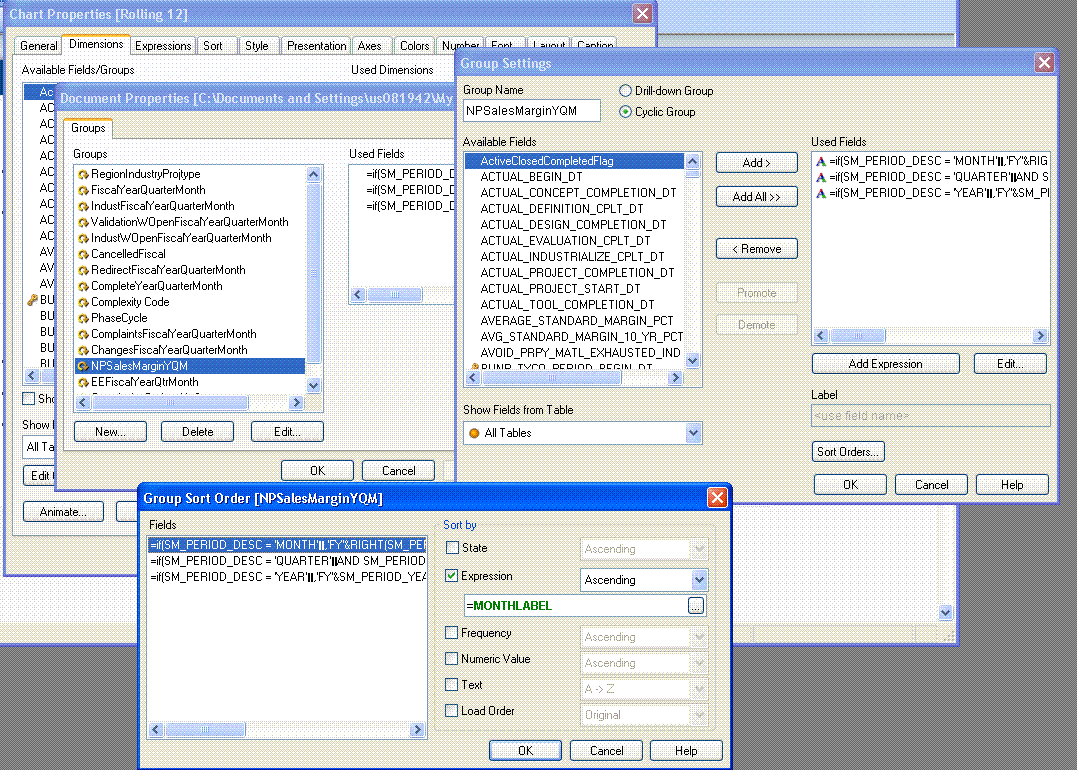
Task: Click the QUARTER expression icon in Used Fields
Action: 821,177
